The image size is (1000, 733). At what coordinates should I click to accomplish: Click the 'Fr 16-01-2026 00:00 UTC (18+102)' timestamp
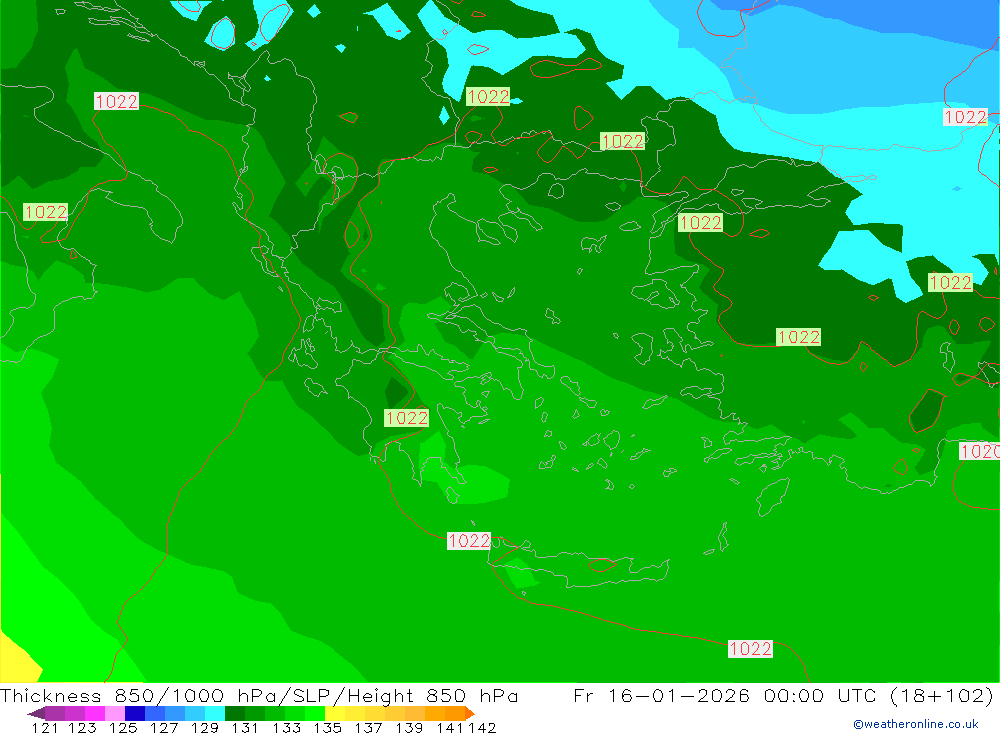783,695
